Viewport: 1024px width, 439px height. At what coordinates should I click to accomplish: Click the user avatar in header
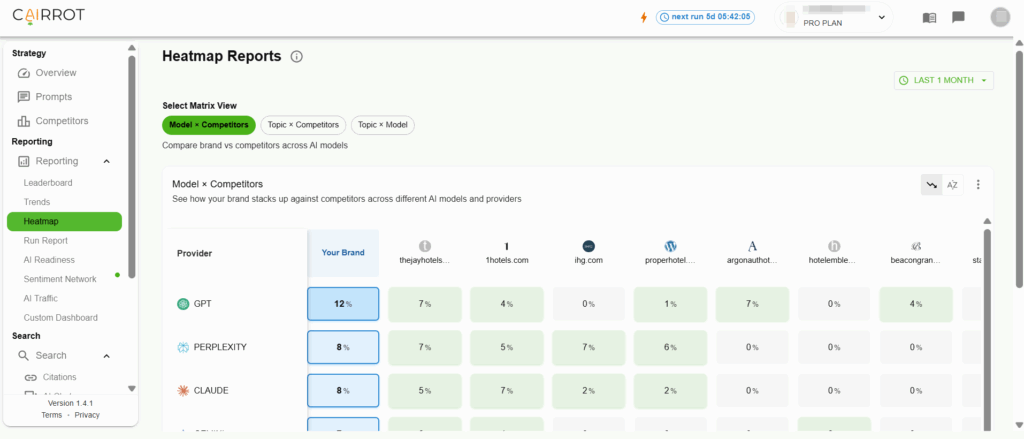coord(1000,17)
